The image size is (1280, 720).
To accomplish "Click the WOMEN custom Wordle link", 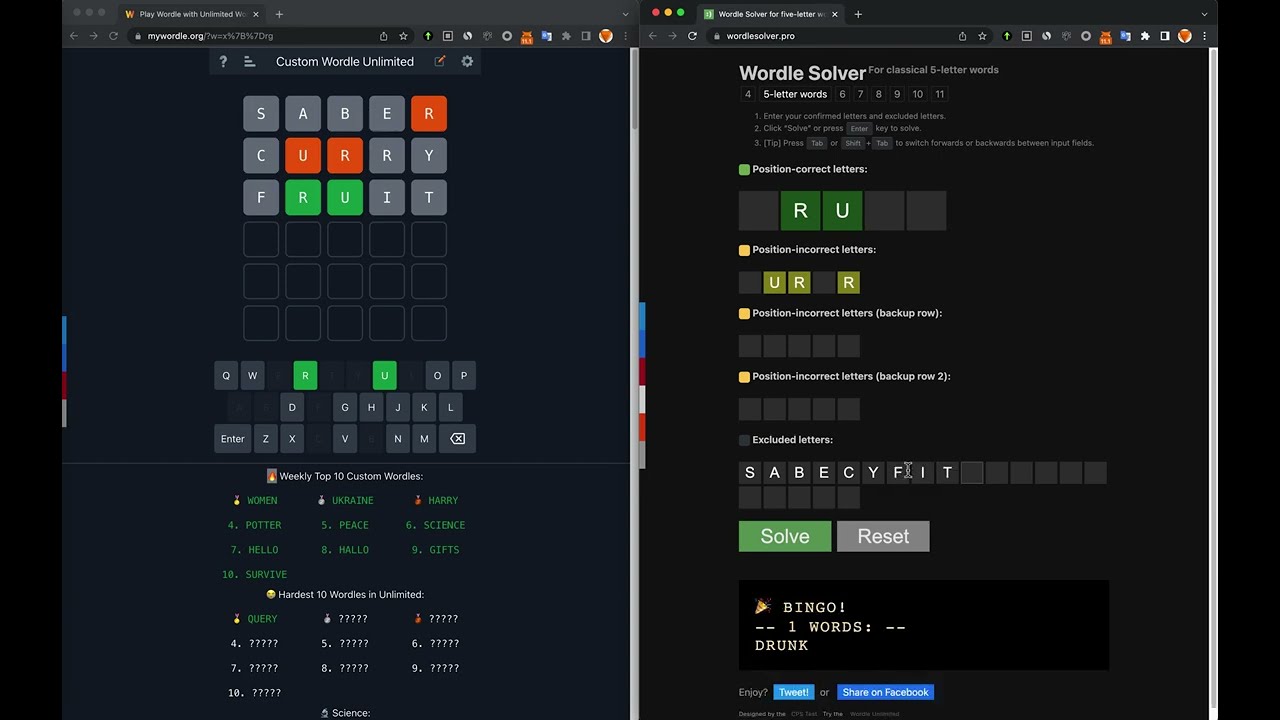I will [x=262, y=500].
